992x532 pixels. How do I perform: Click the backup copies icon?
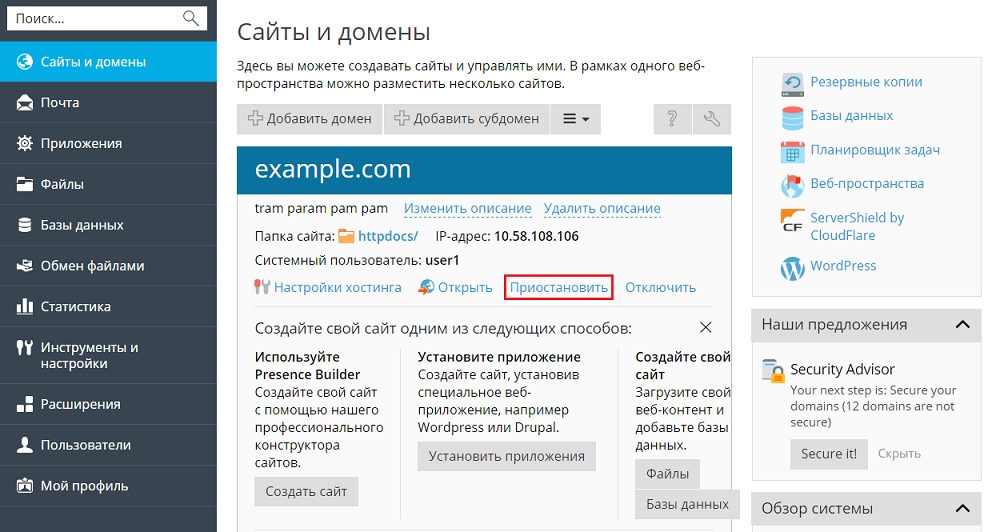tap(793, 83)
